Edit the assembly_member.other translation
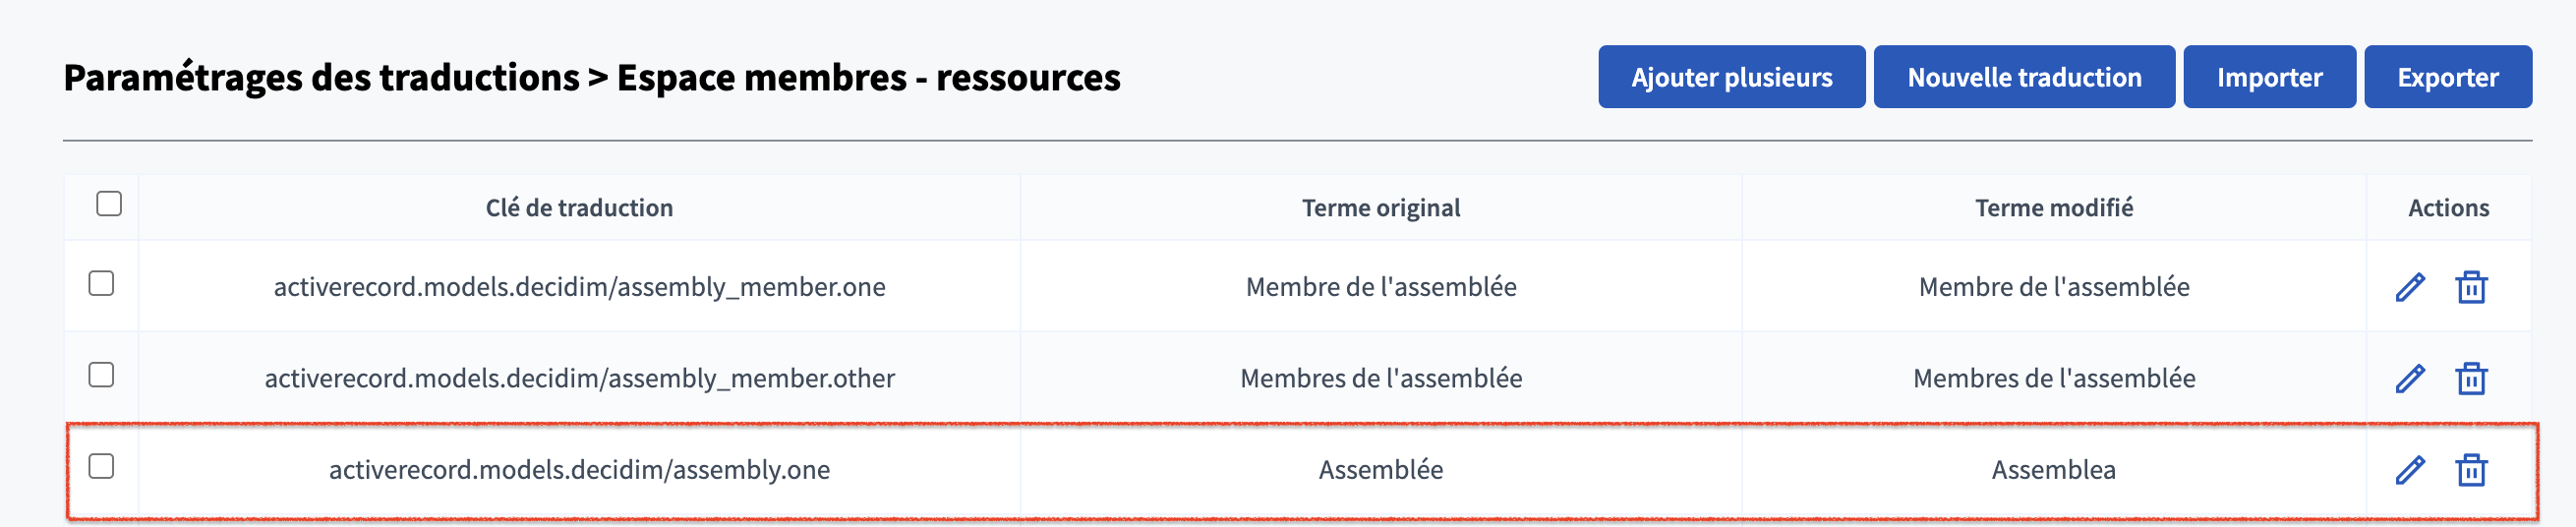The image size is (2576, 527). click(2409, 378)
